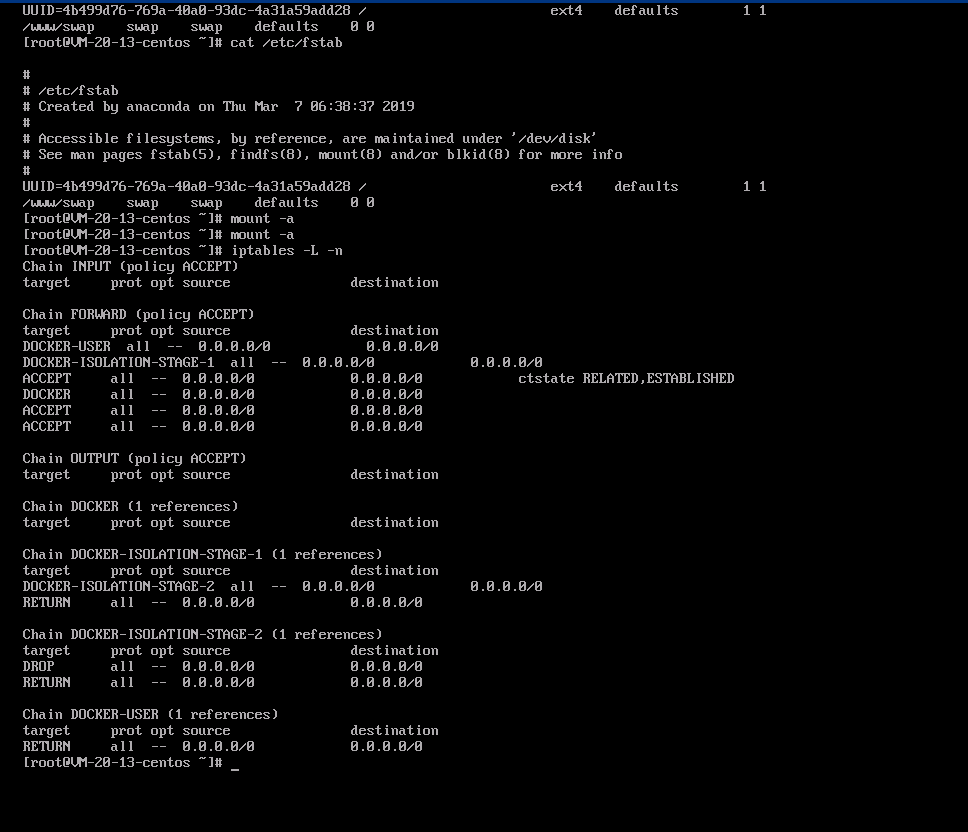Click "DOCKER-ISOLATION-STAGE-1" target in the FORWARD chain
968x832 pixels.
point(119,363)
